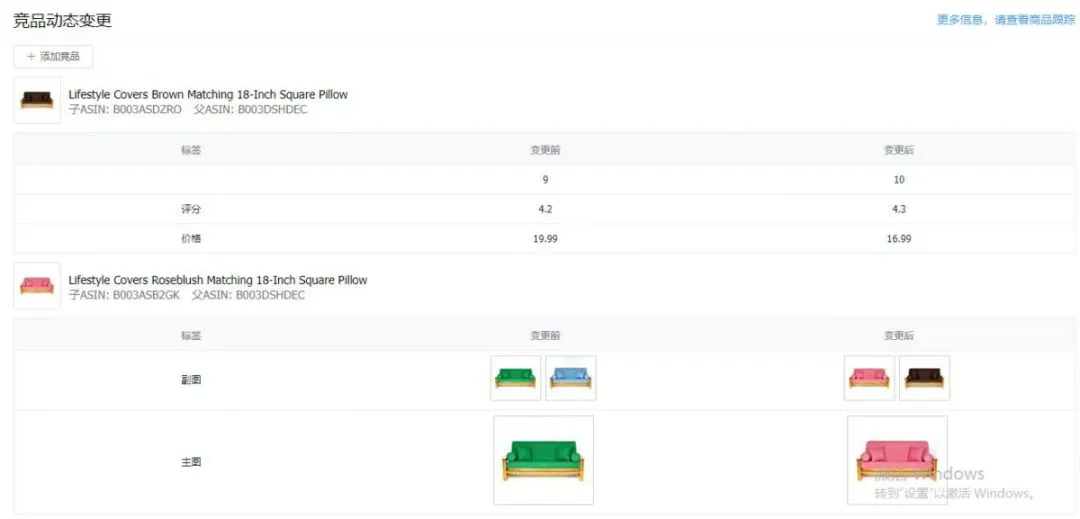Click the pink Roseblush product thumbnail
Image resolution: width=1080 pixels, height=519 pixels.
click(x=37, y=286)
